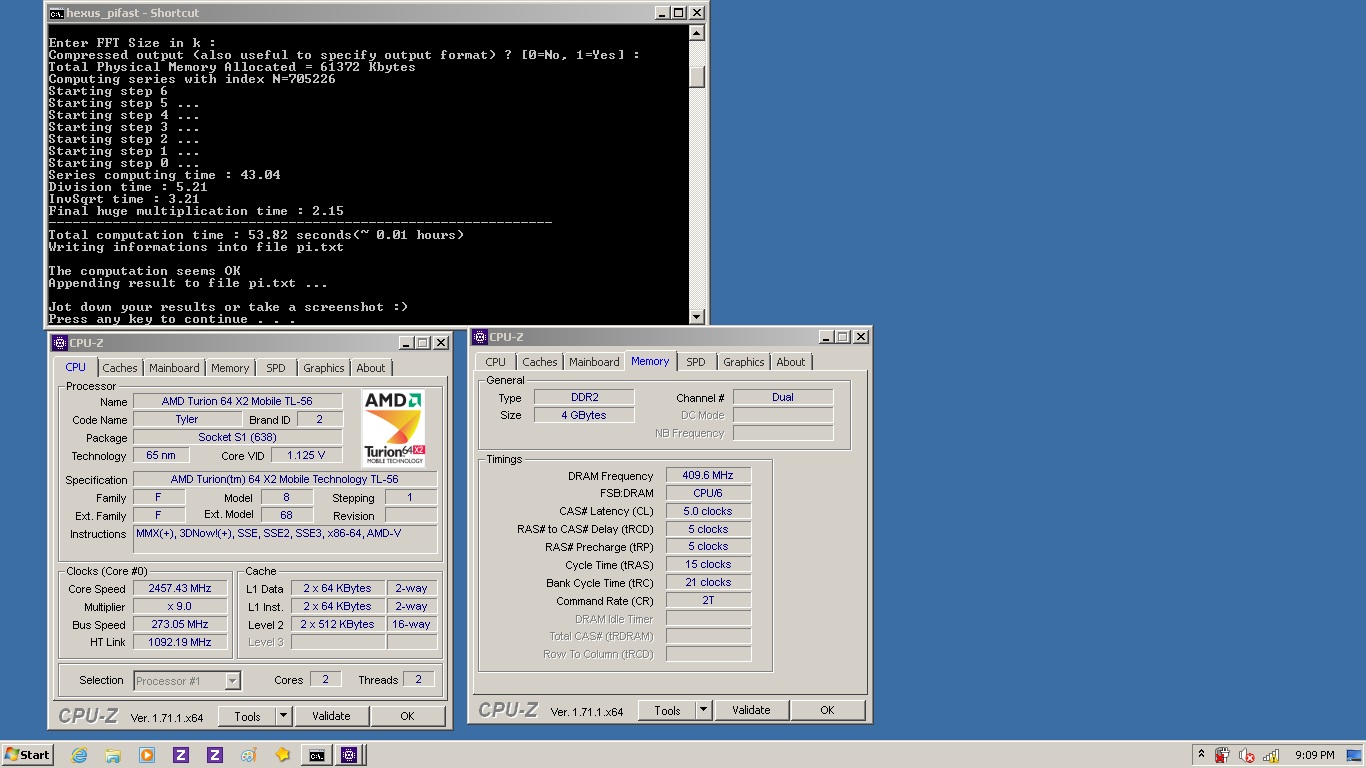
Task: Click the 9:09 PM clock
Action: coord(1314,755)
